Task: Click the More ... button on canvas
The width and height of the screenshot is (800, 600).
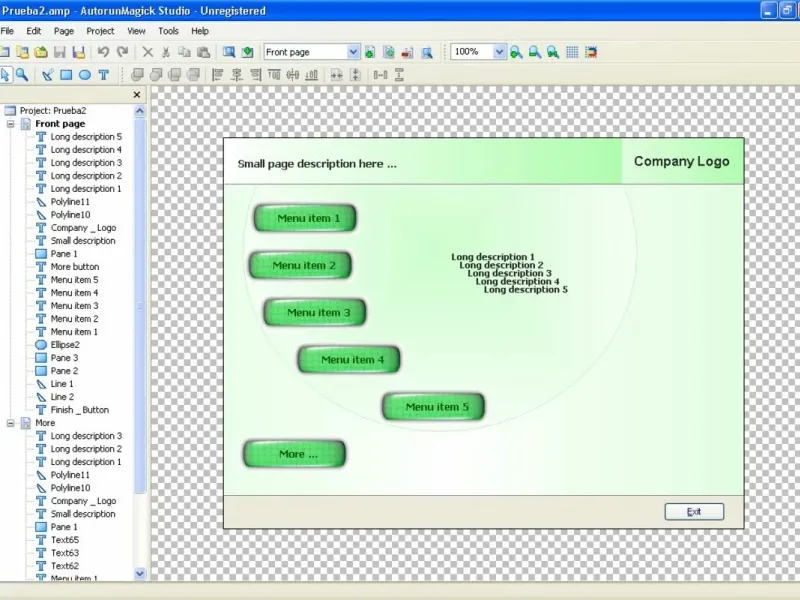Action: click(295, 454)
